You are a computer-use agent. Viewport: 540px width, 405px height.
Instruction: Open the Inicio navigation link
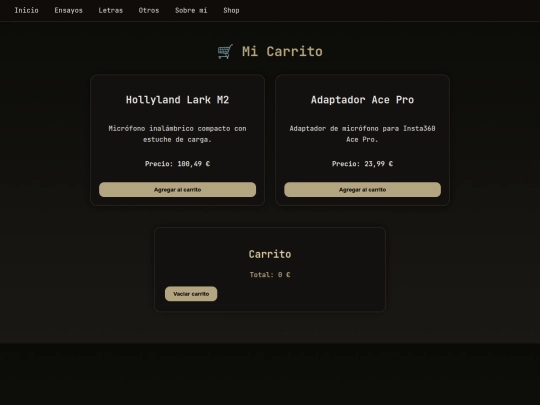pos(27,10)
